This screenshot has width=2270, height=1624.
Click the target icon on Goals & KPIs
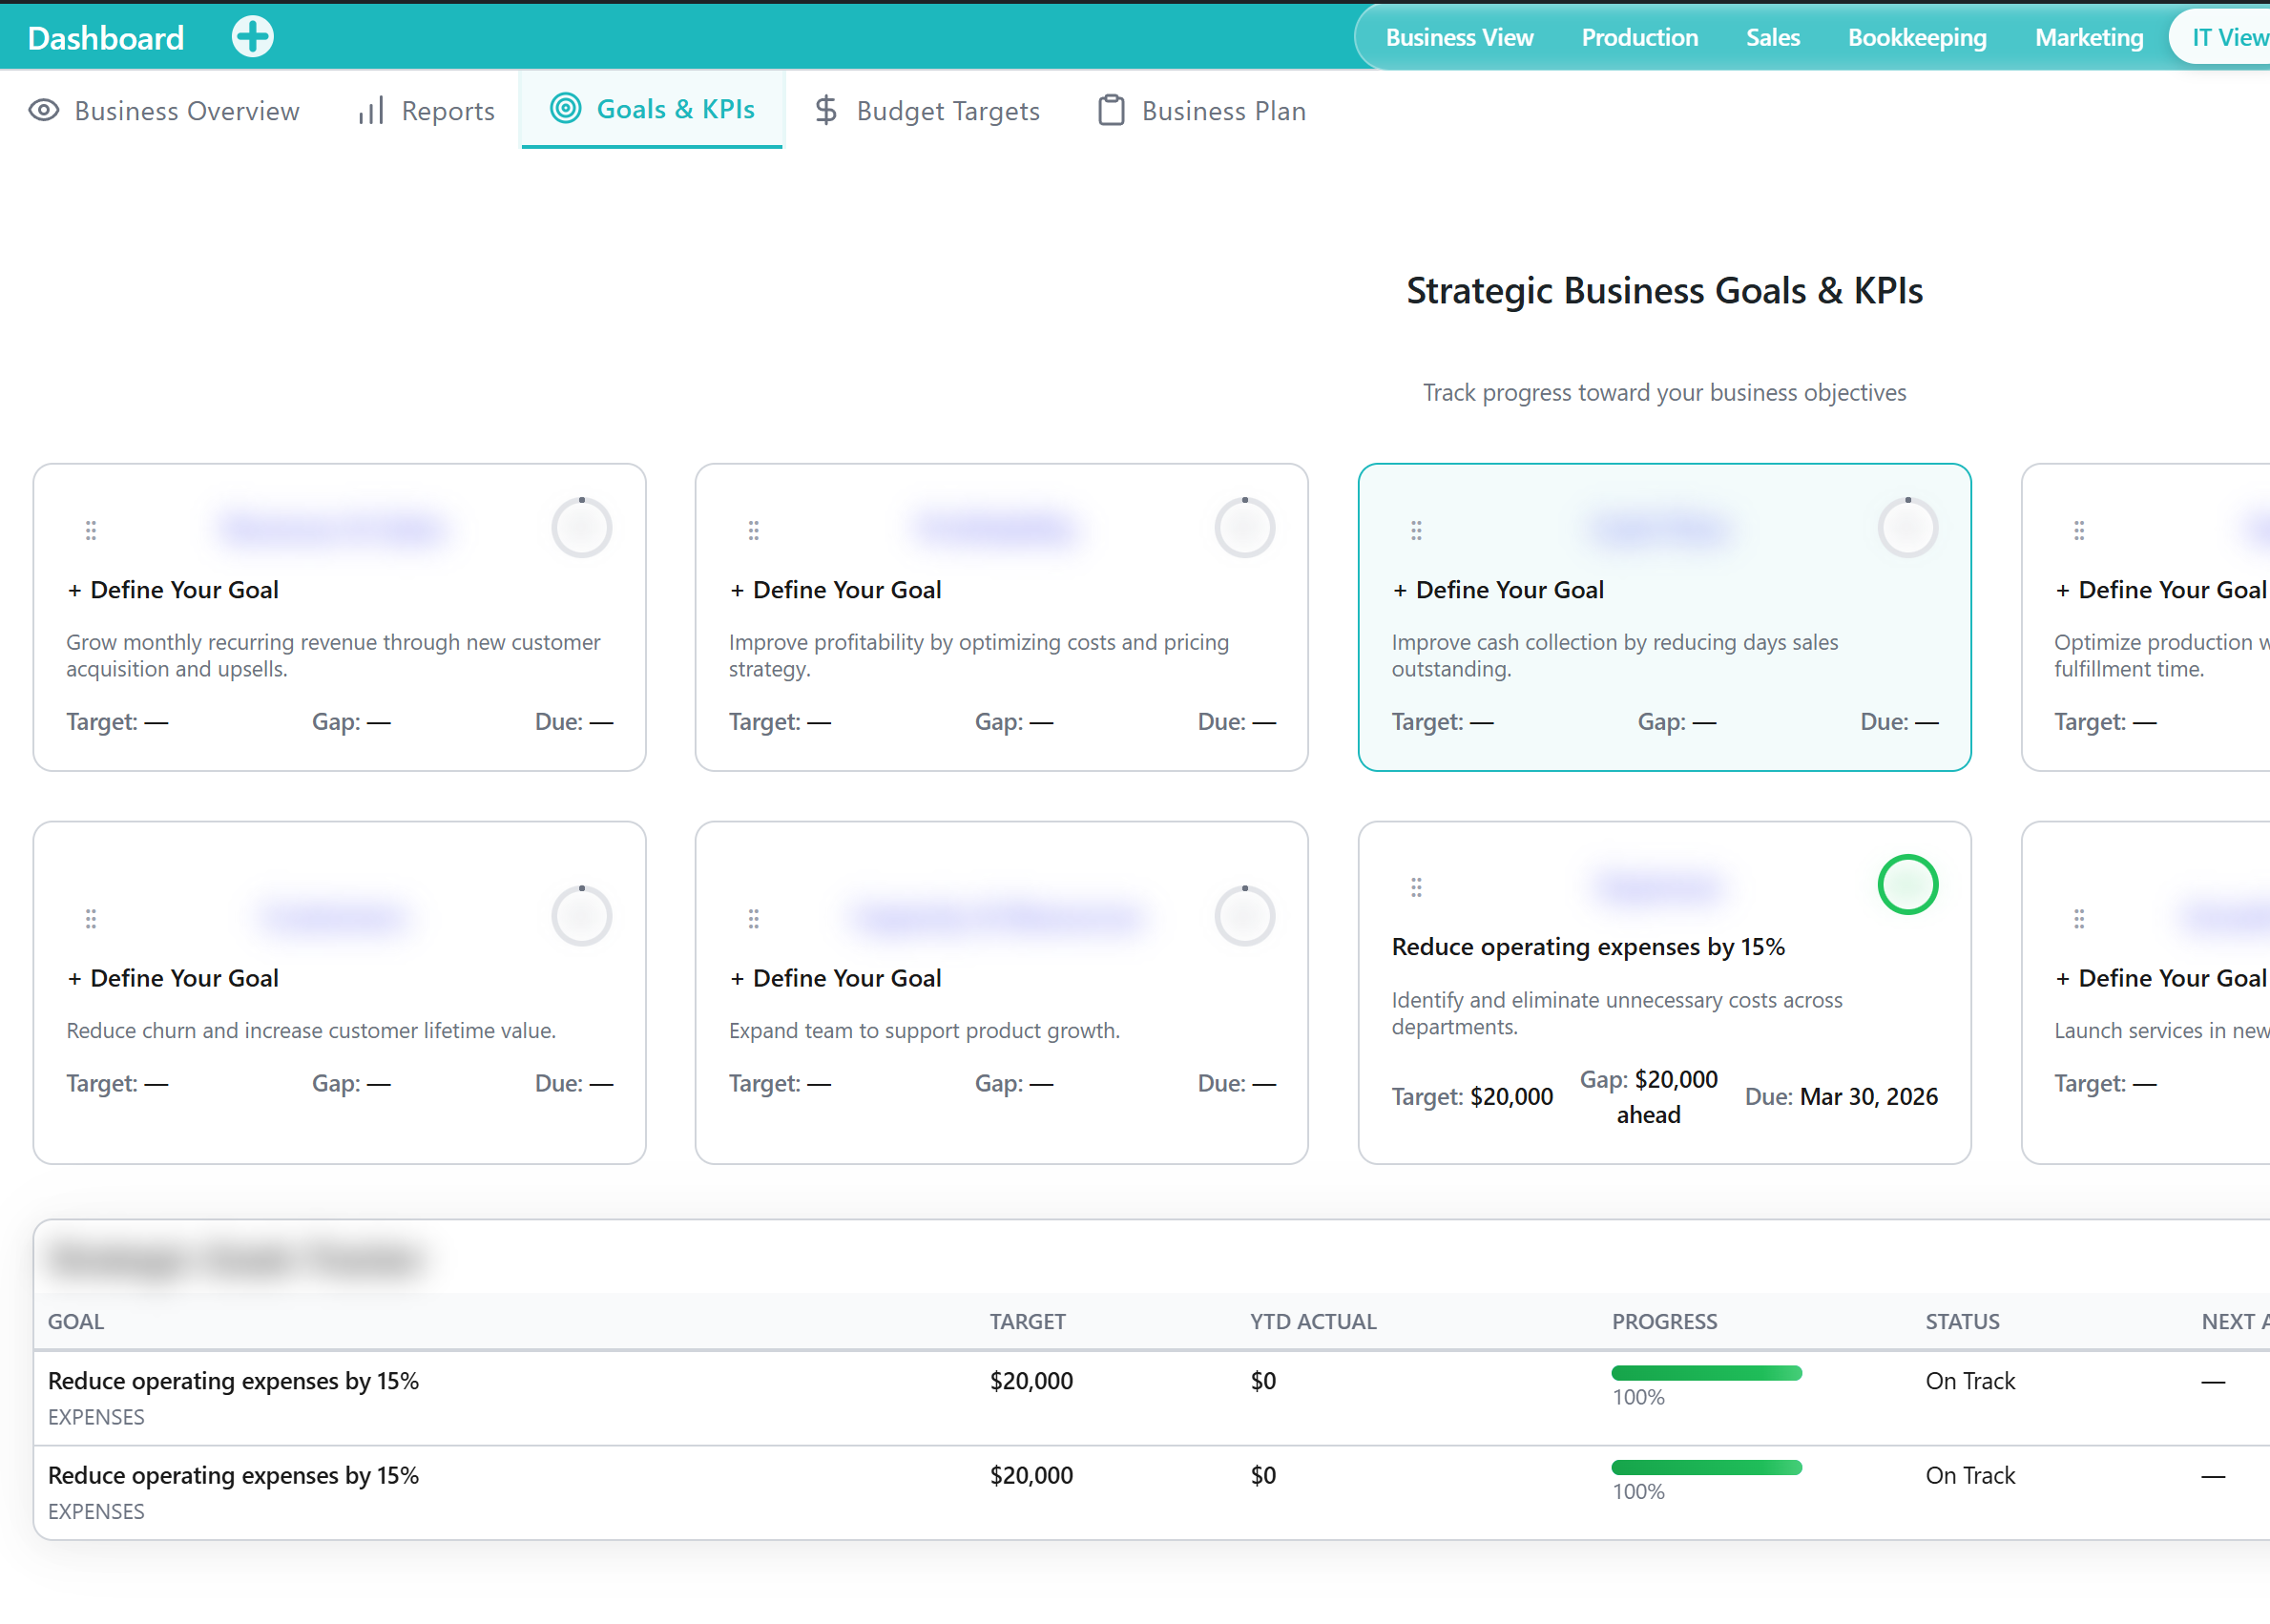(565, 108)
